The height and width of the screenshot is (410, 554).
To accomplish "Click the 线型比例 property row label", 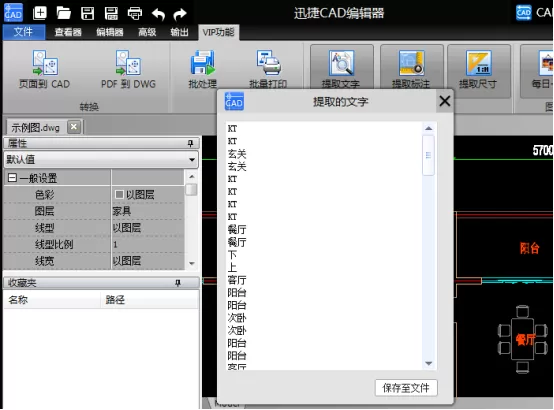I will pos(54,245).
